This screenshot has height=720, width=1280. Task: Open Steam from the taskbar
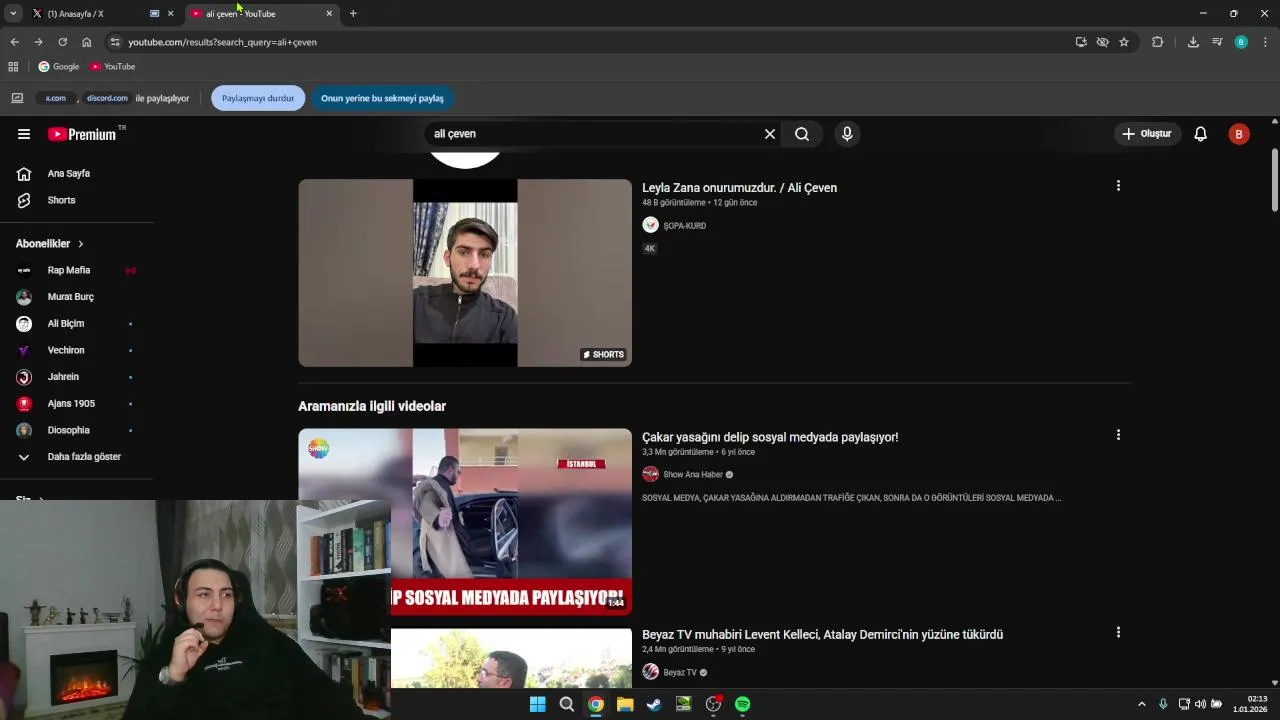pos(654,704)
